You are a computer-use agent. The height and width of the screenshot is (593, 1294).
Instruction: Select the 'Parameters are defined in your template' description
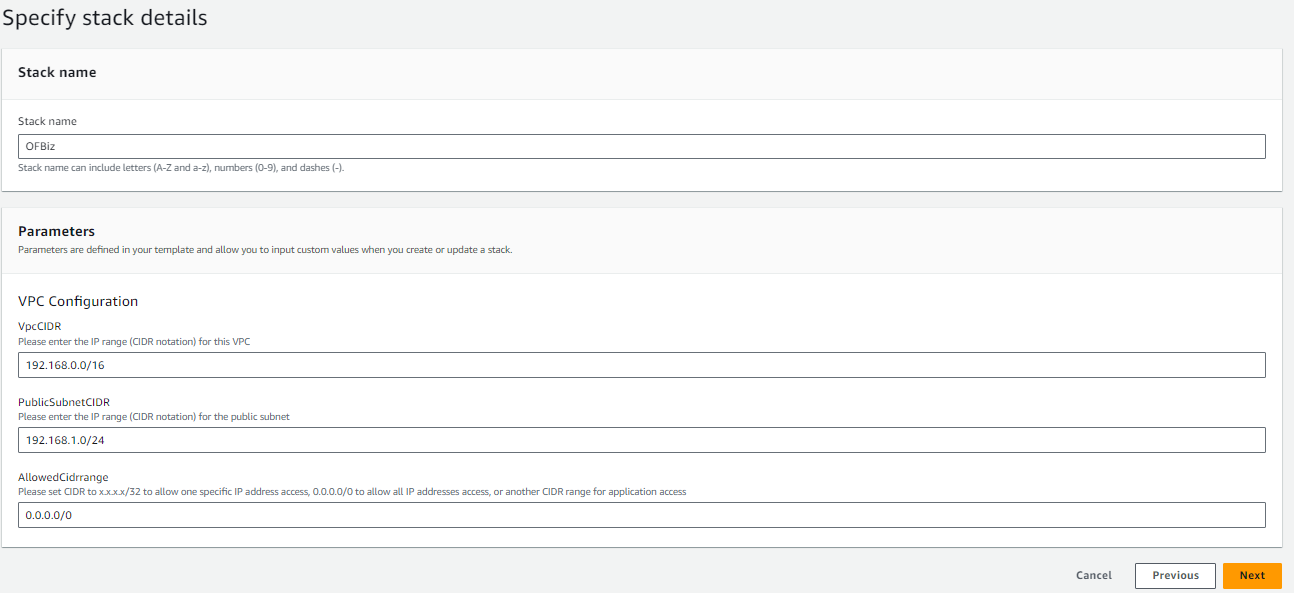point(265,250)
